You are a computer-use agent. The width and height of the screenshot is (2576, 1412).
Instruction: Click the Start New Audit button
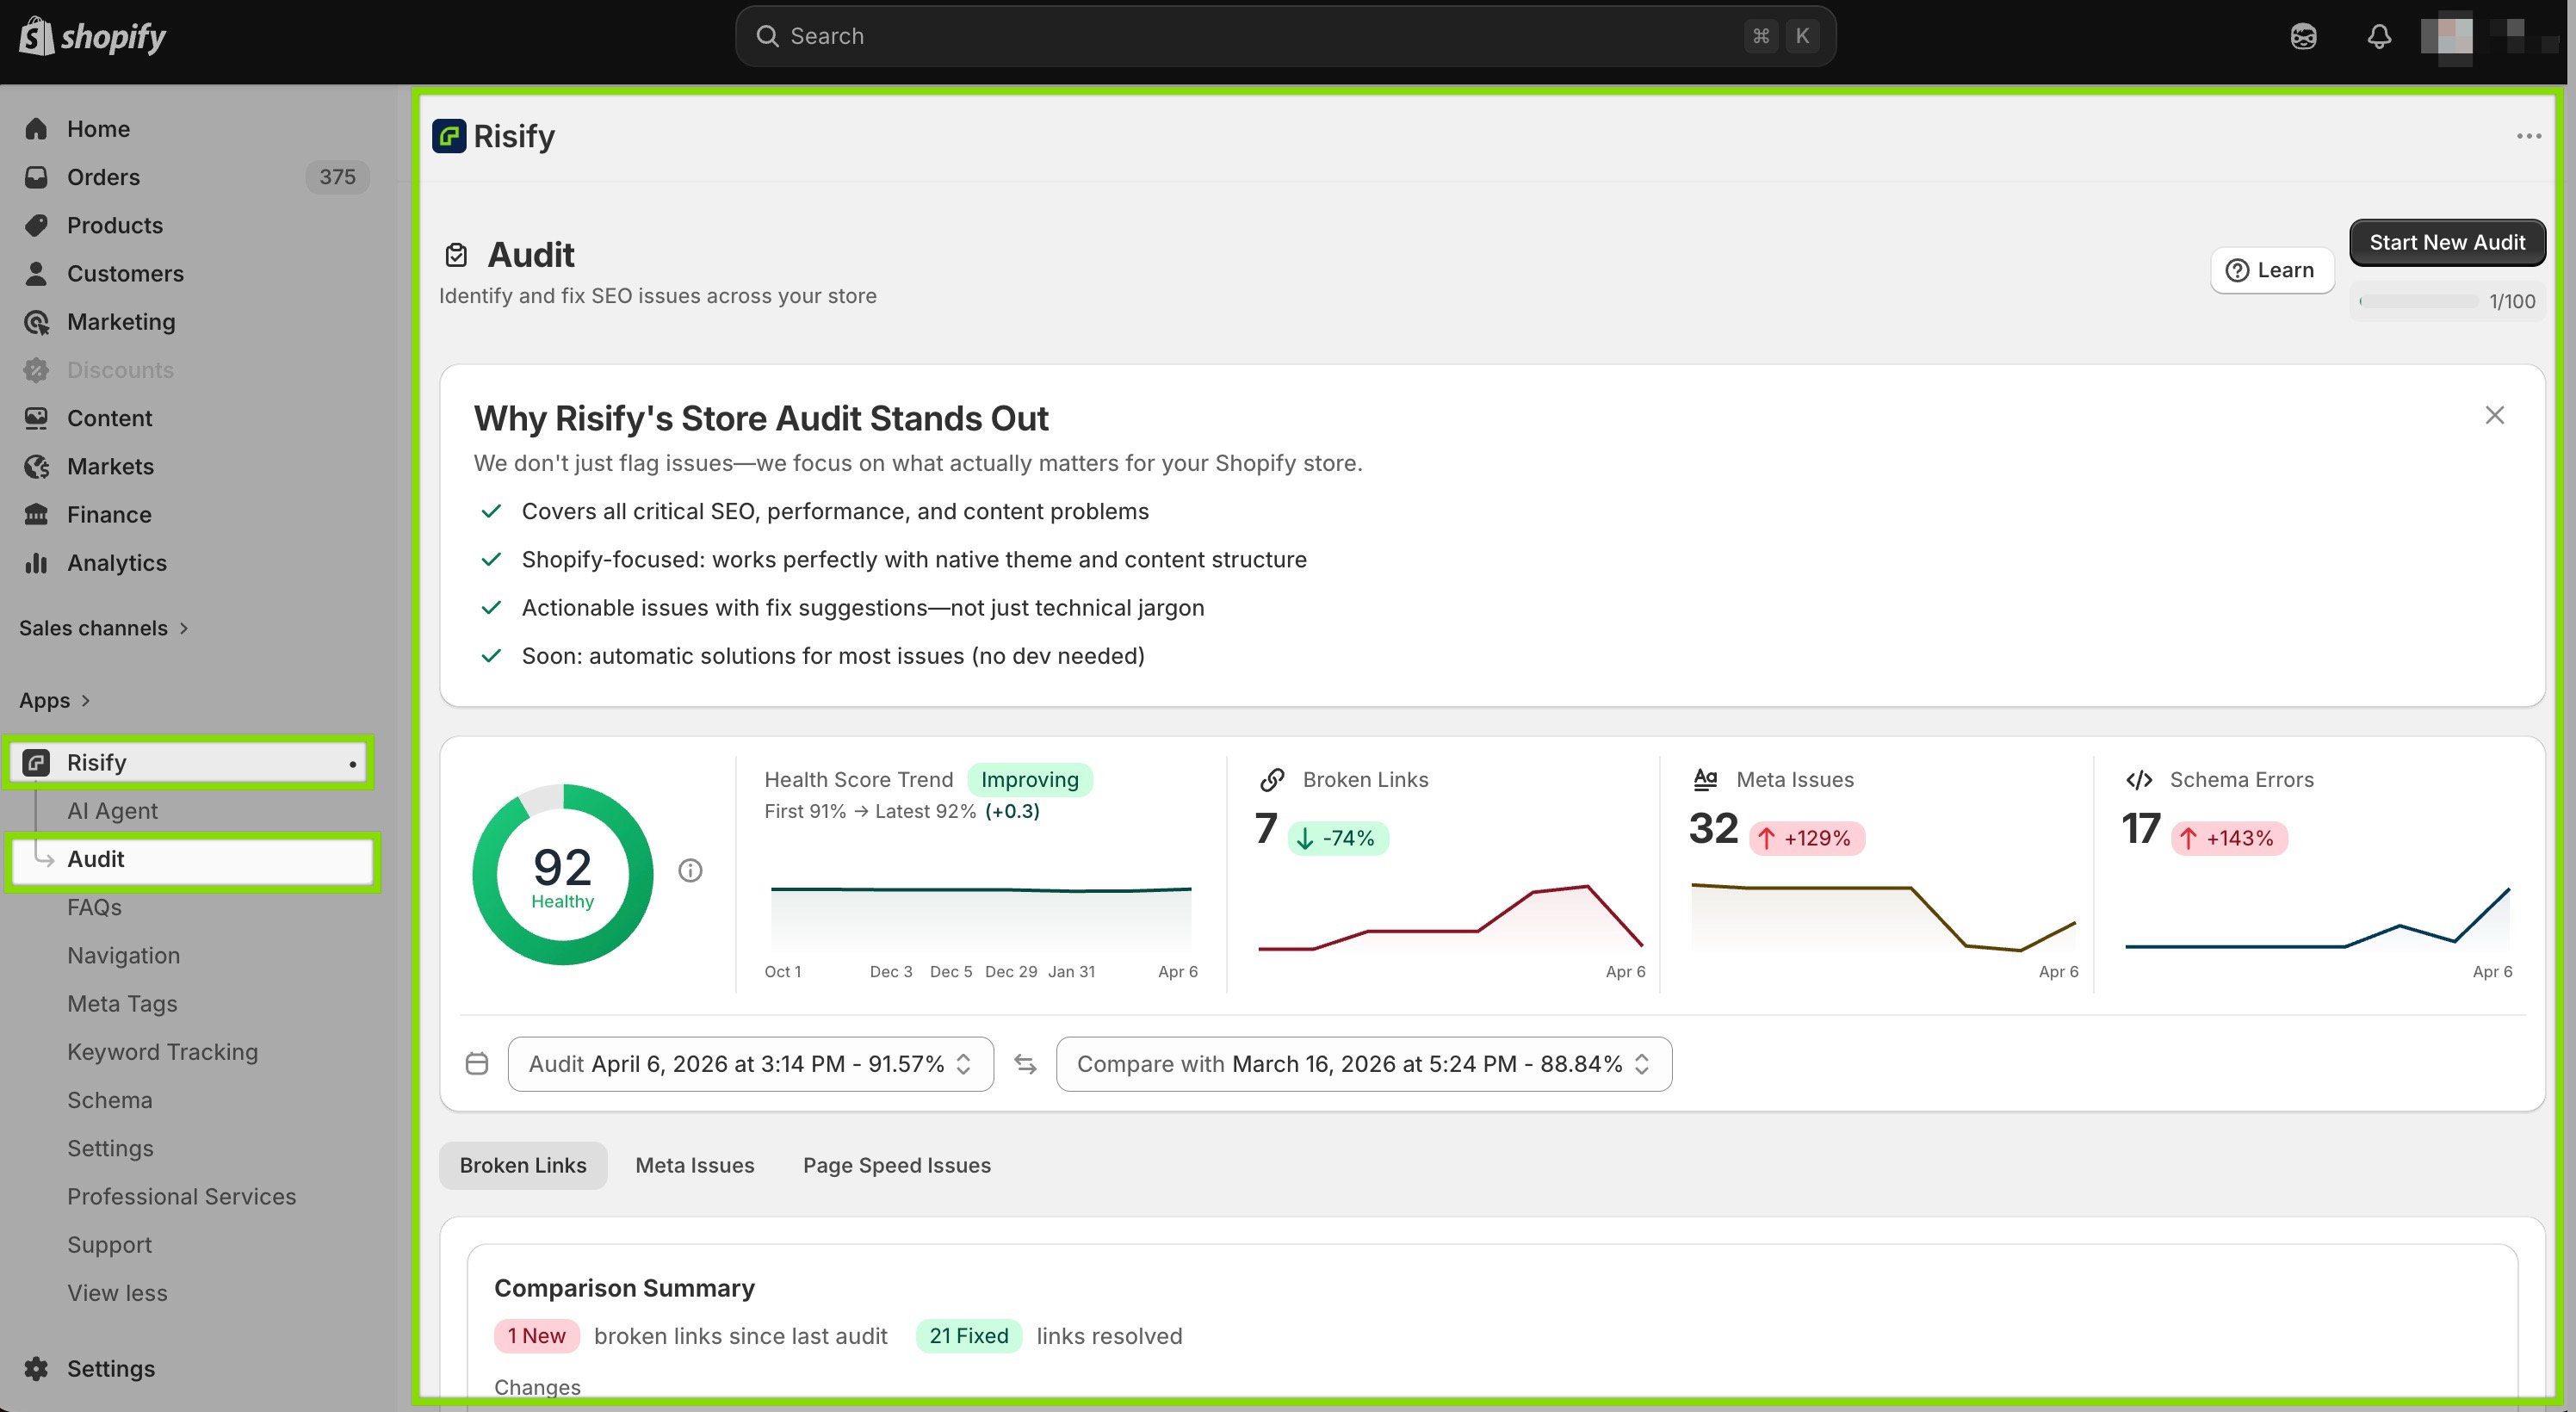tap(2447, 242)
